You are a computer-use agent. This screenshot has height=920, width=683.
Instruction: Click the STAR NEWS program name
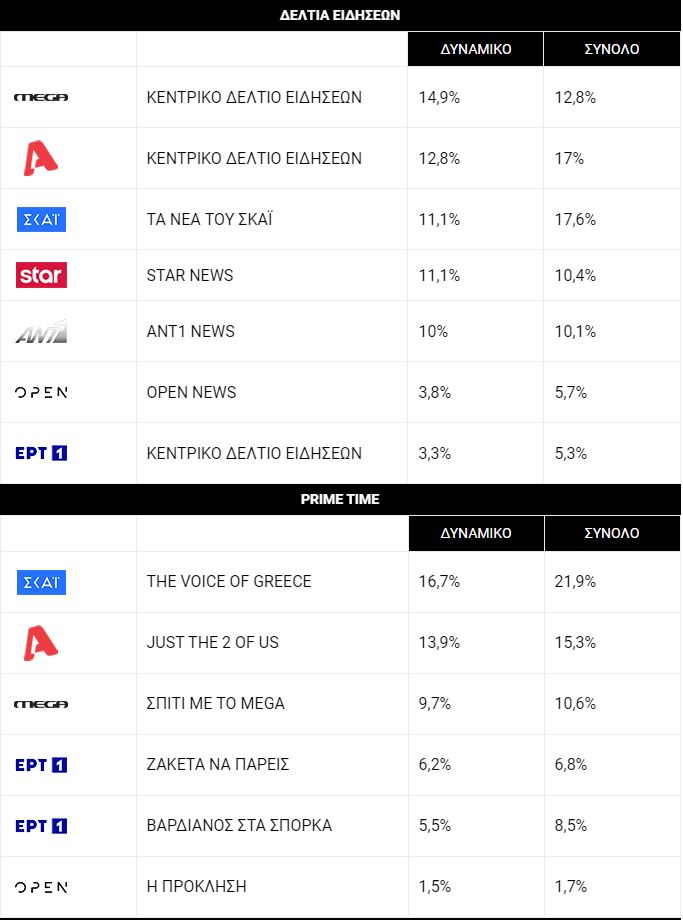[190, 275]
